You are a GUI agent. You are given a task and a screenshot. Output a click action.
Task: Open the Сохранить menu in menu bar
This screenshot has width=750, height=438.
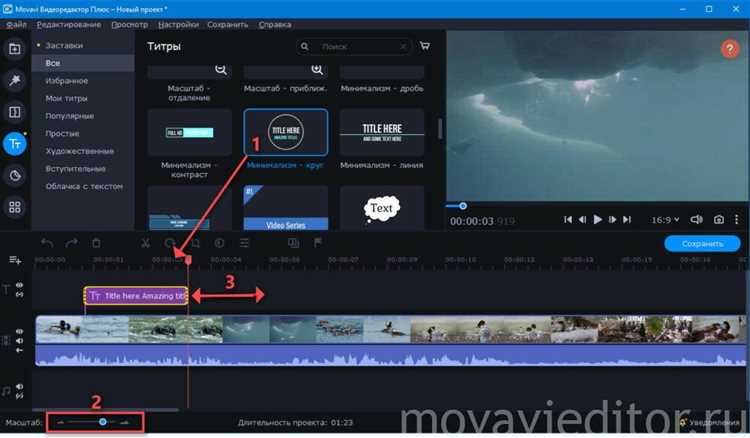point(228,24)
